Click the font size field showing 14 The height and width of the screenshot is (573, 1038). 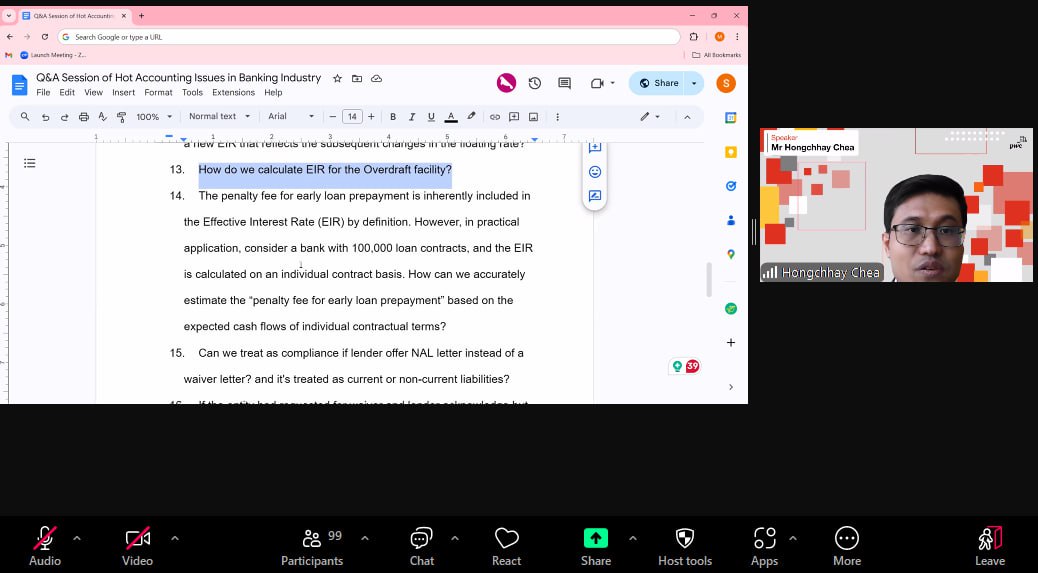coord(352,117)
